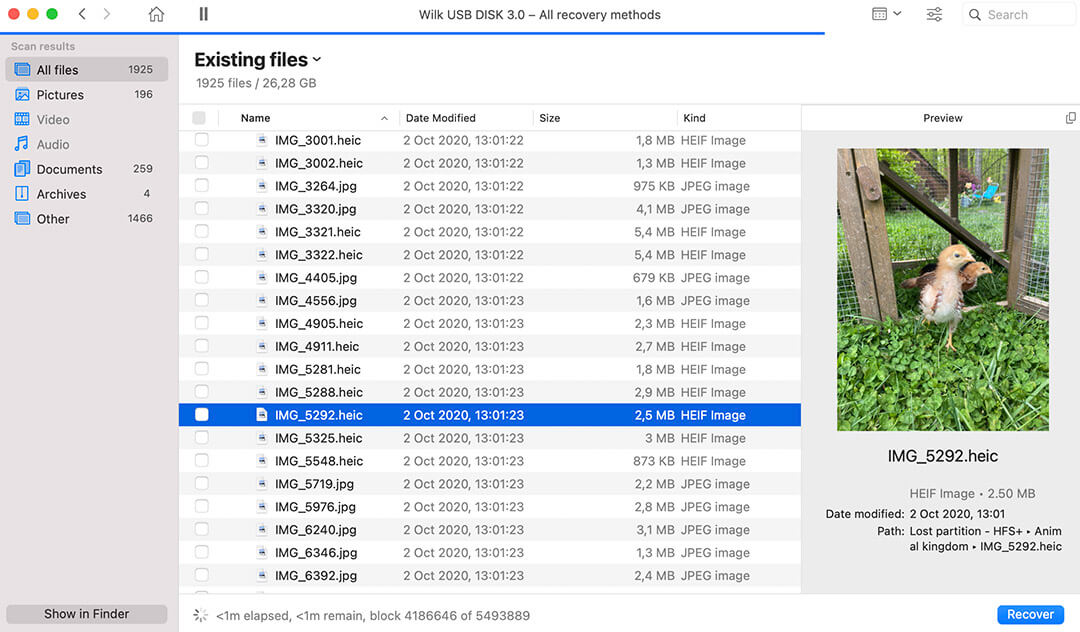This screenshot has height=632, width=1080.
Task: Open the Documents category
Action: pyautogui.click(x=87, y=169)
